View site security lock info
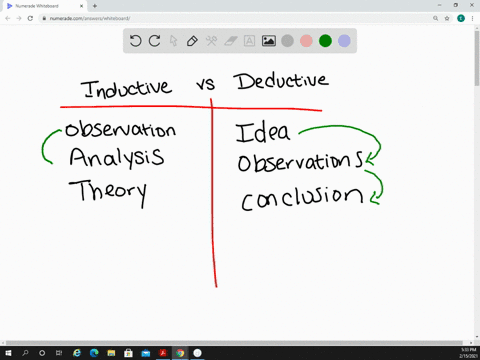The image size is (480, 360). click(x=44, y=18)
